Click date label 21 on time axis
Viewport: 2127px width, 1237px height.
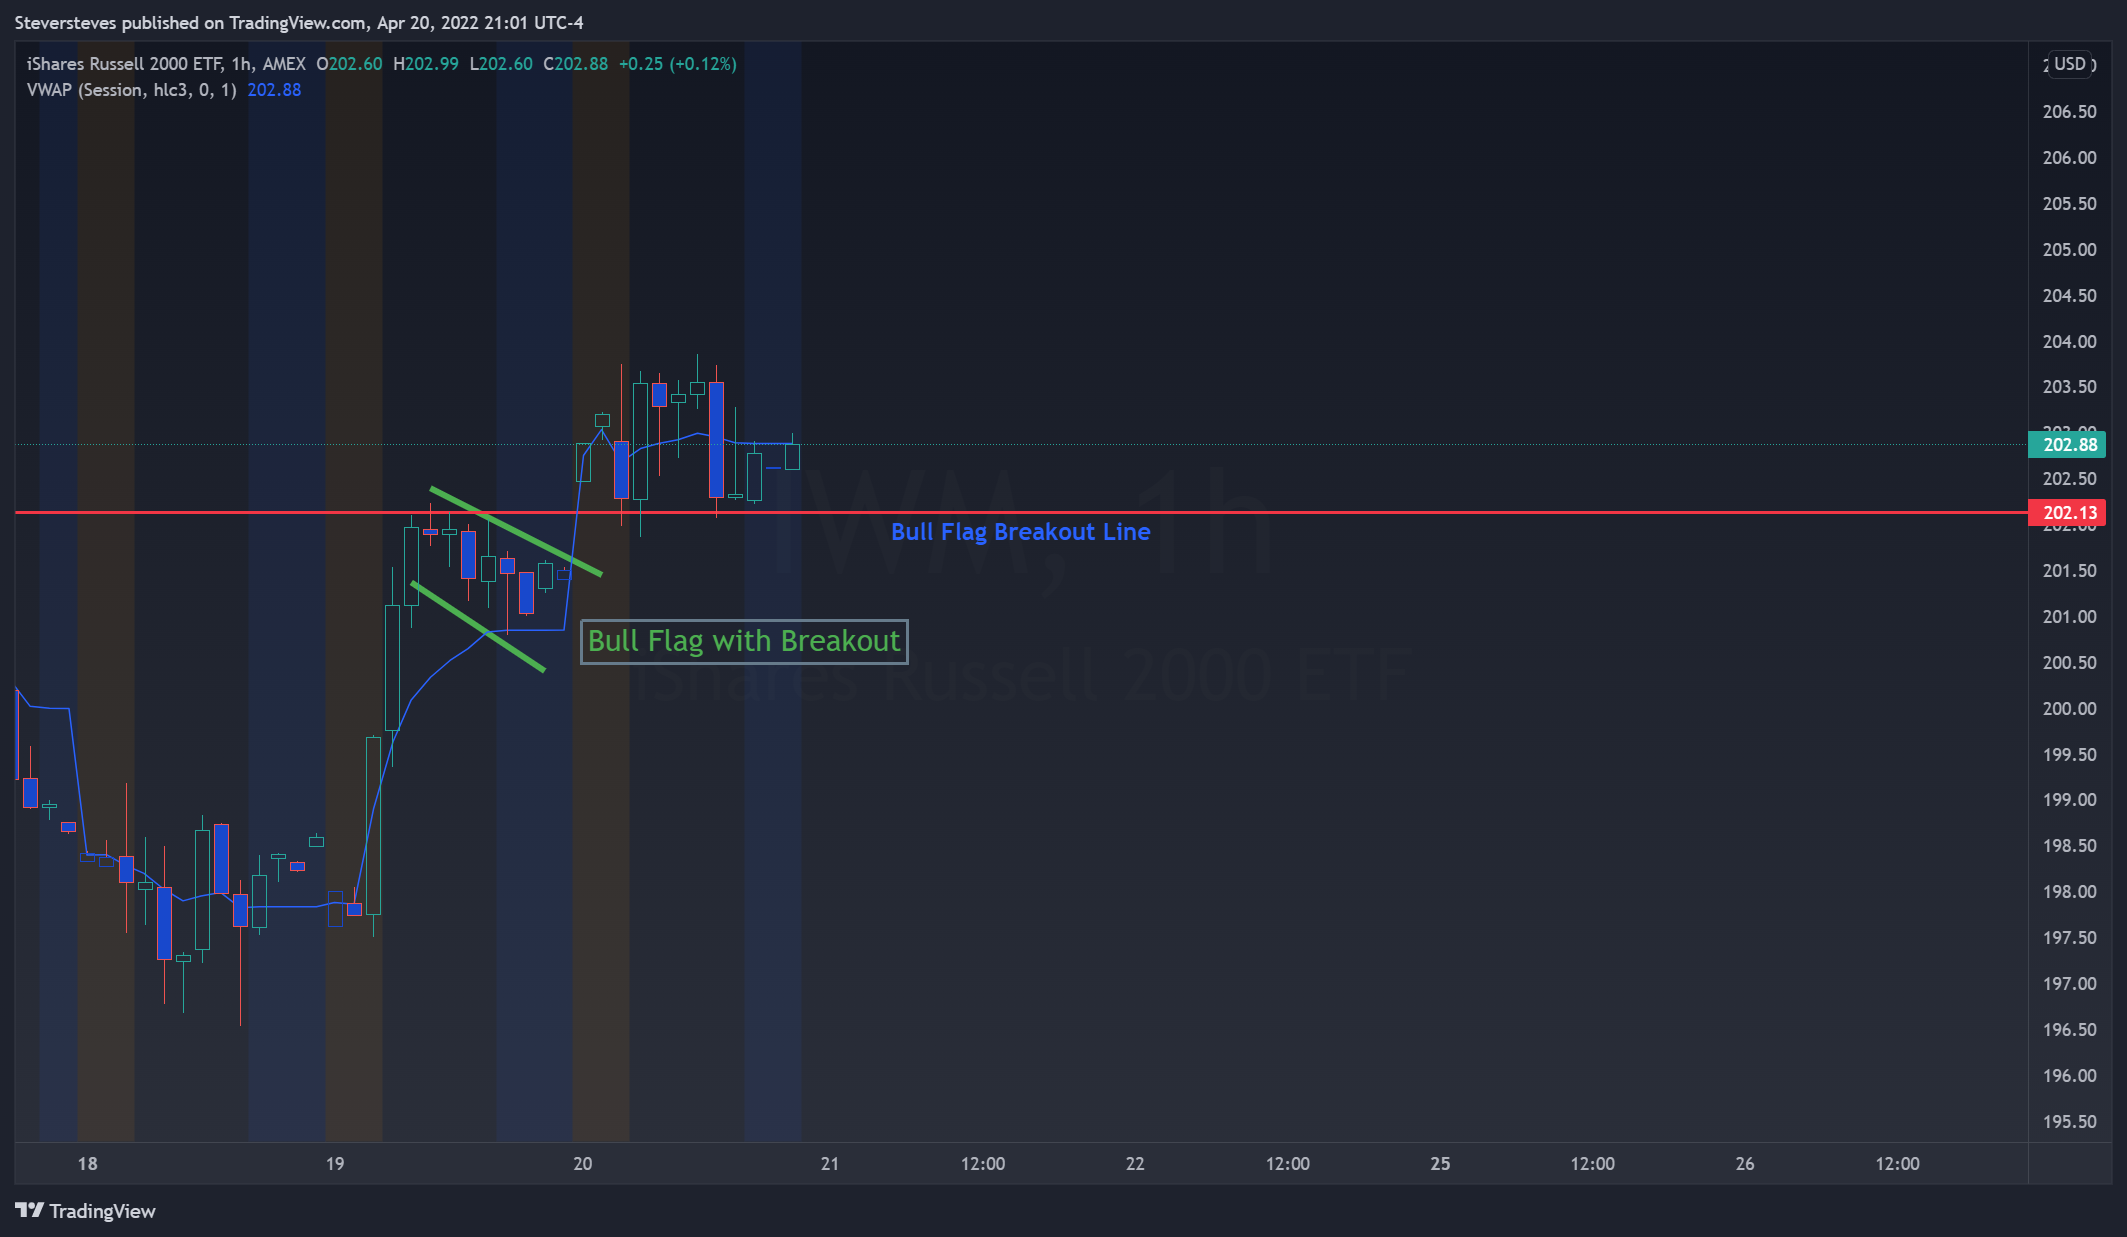pos(830,1164)
